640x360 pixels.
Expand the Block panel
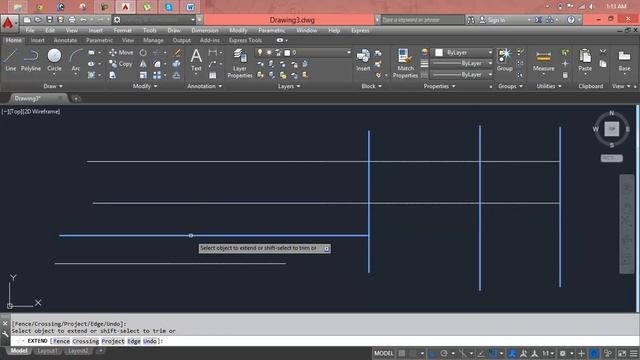point(371,86)
